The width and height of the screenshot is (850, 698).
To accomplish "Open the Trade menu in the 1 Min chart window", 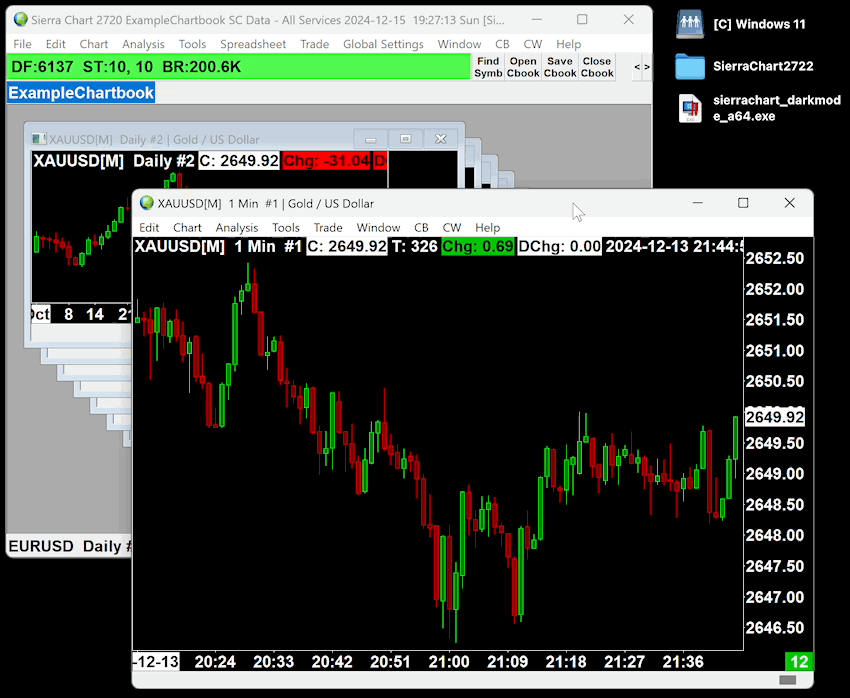I will click(328, 228).
